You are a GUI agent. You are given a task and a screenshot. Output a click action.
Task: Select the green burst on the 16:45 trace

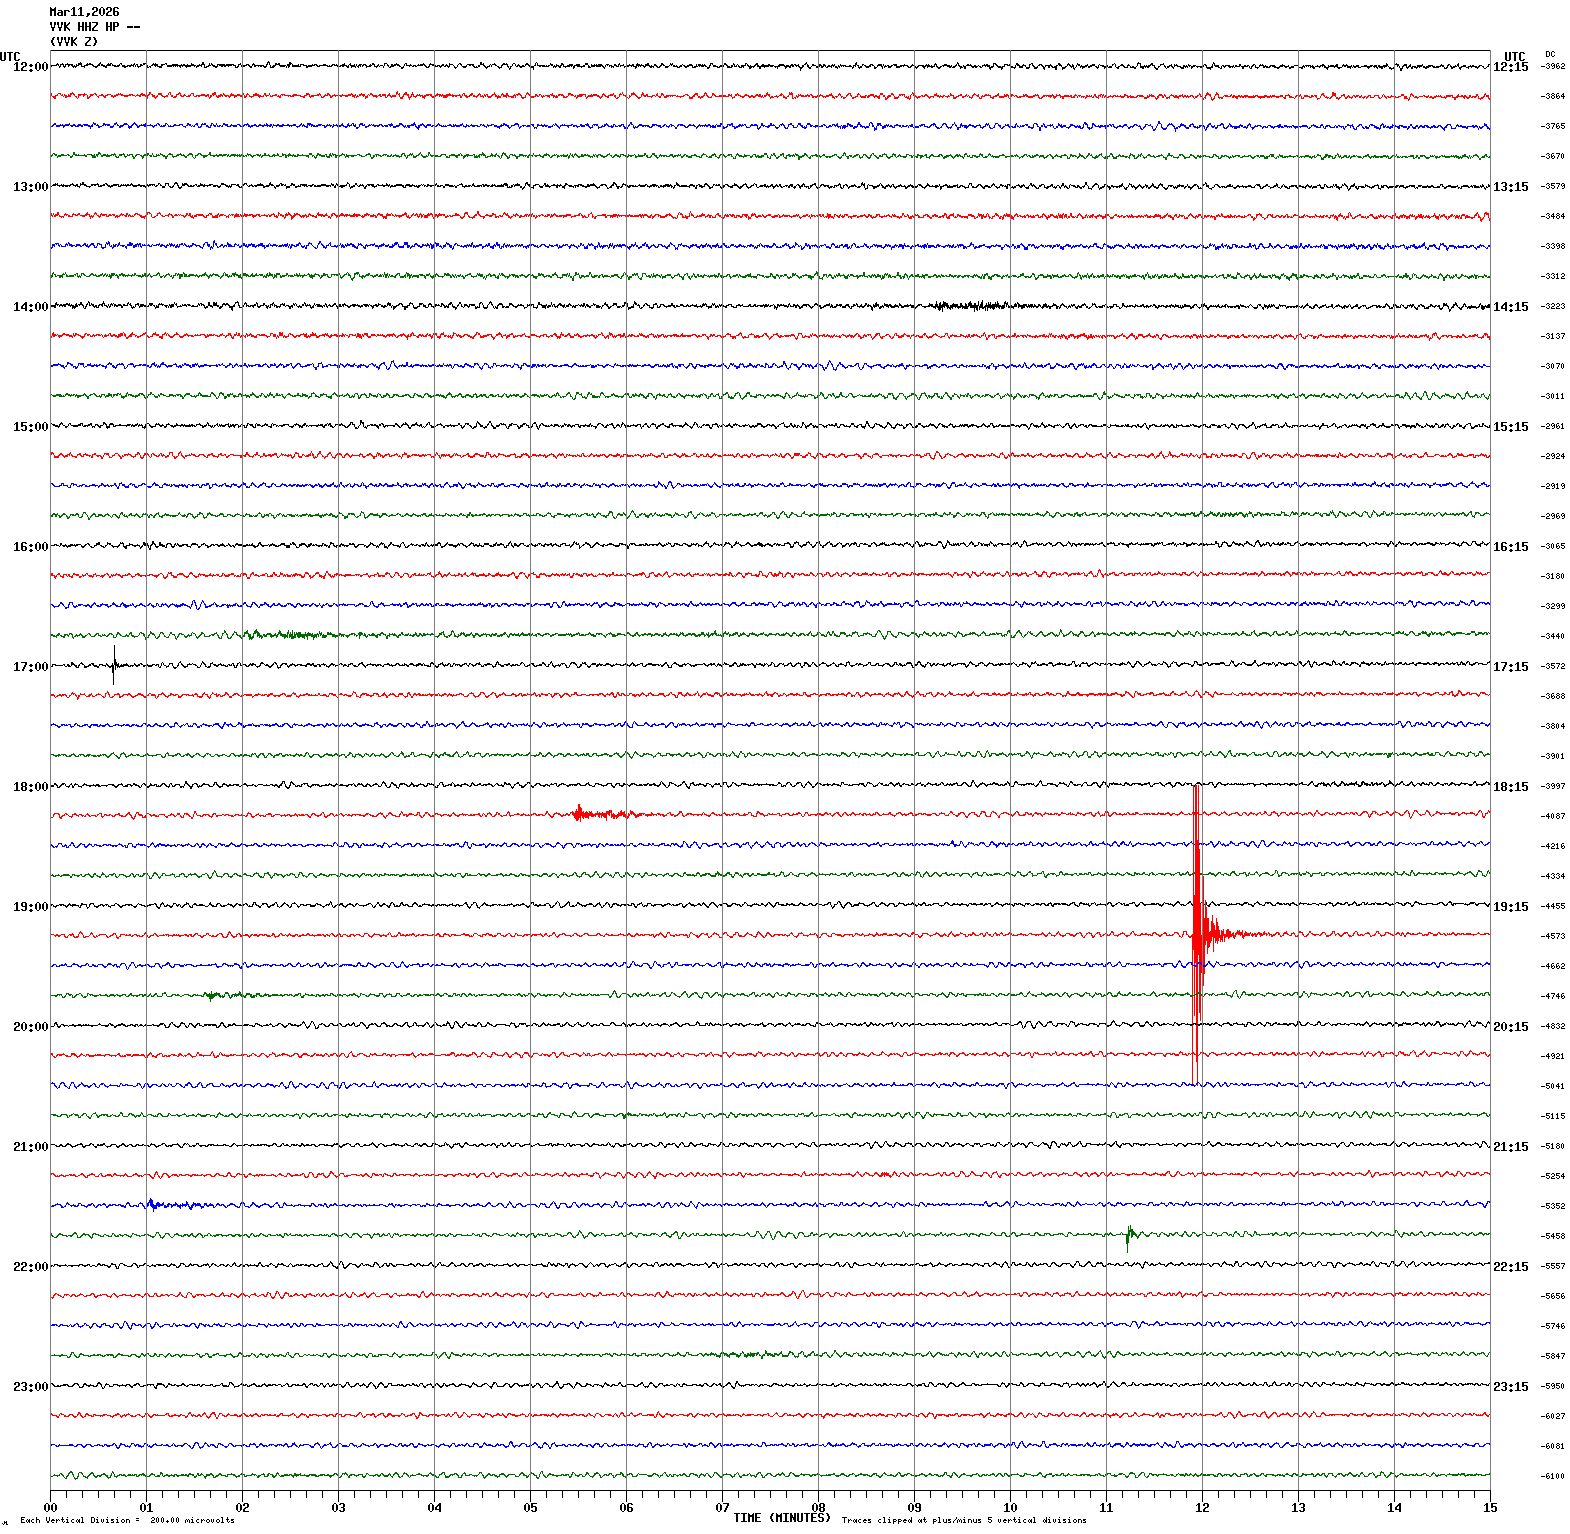[285, 634]
